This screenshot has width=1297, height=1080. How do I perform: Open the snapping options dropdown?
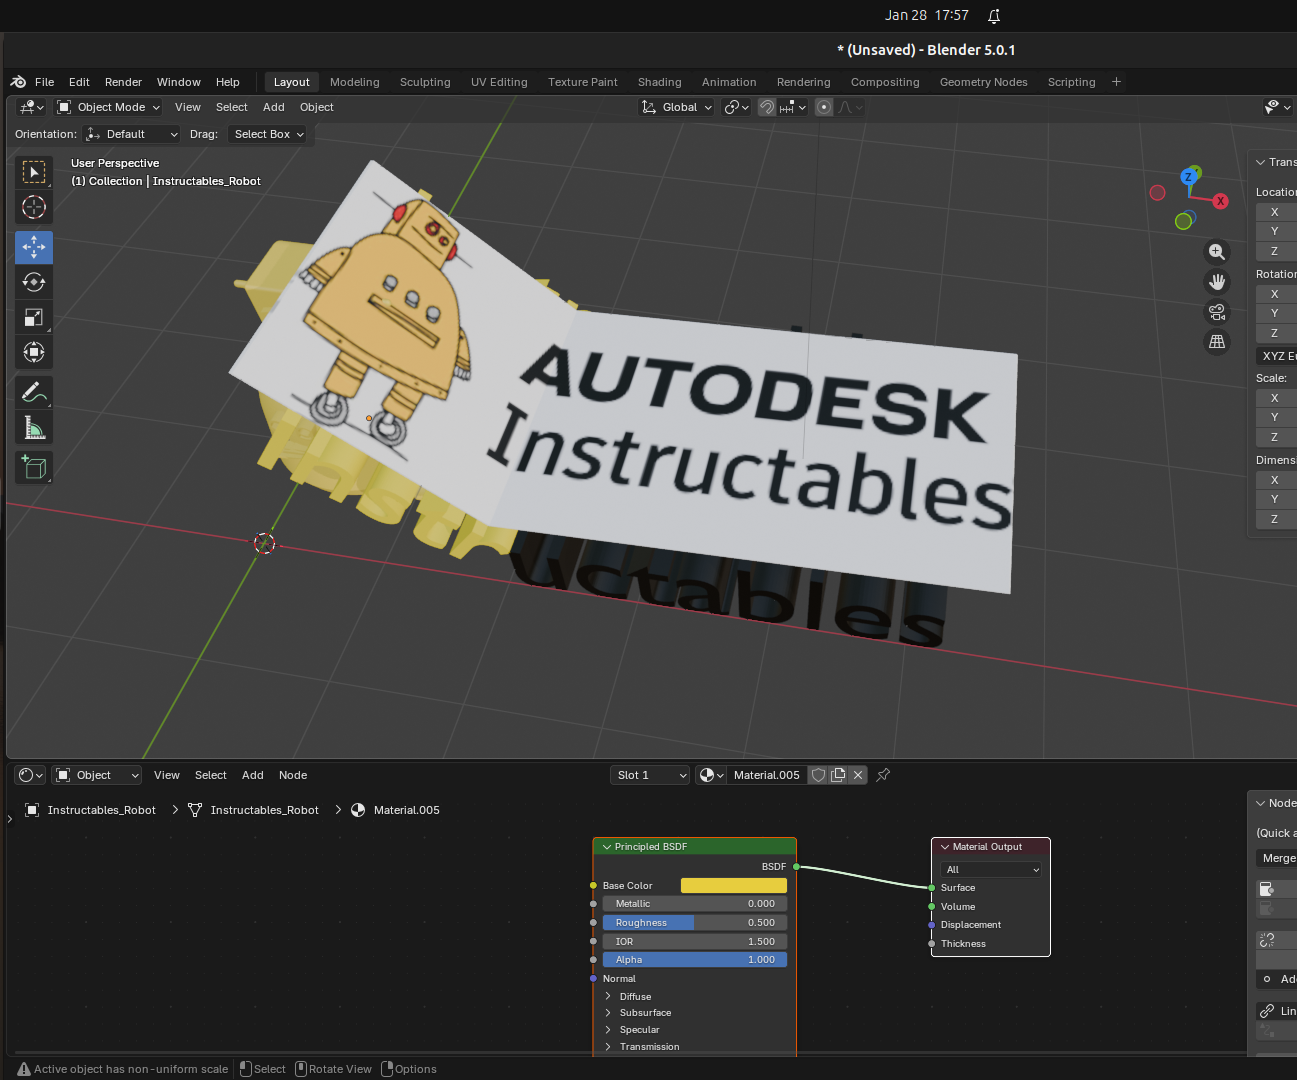(x=793, y=107)
